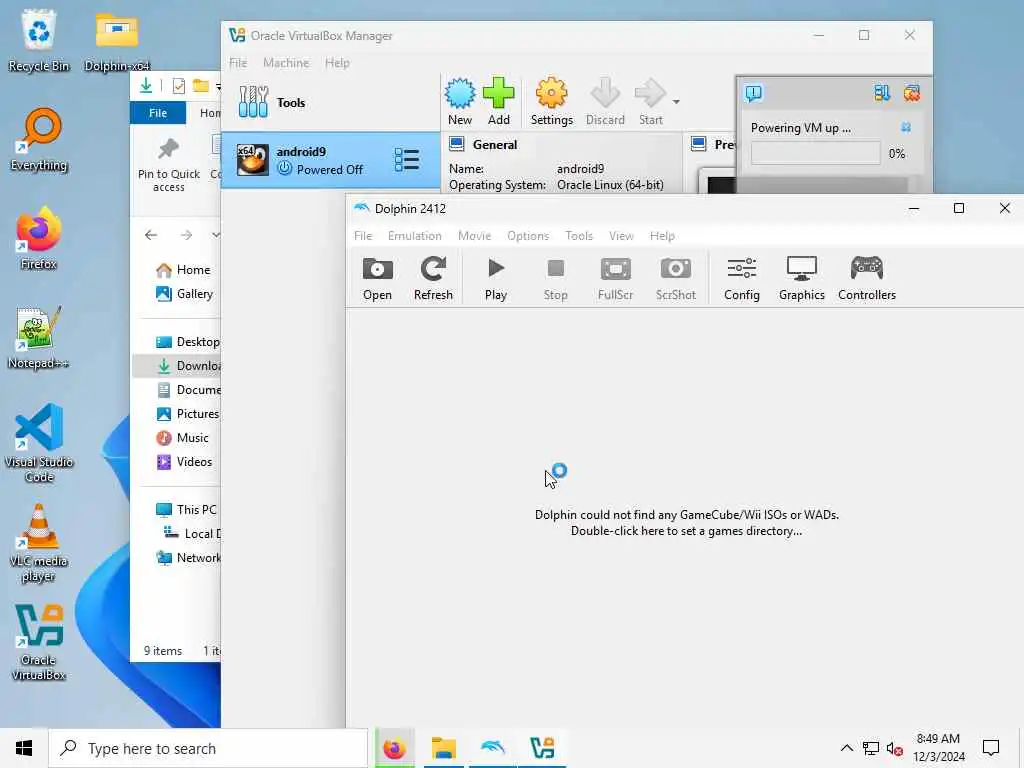This screenshot has height=768, width=1024.
Task: Open Dolphin Config settings
Action: pyautogui.click(x=742, y=279)
